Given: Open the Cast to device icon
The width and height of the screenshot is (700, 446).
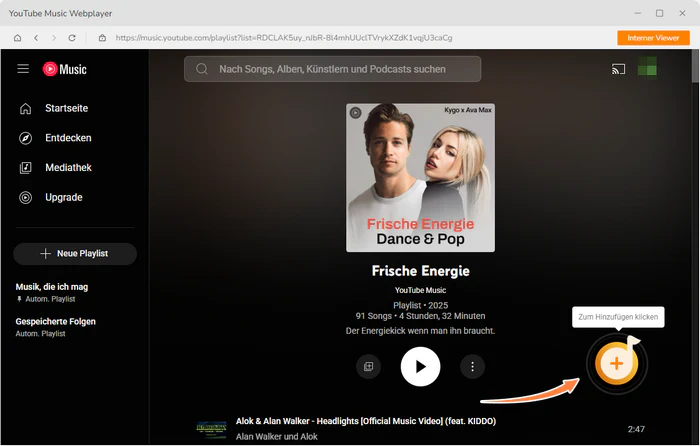Looking at the screenshot, I should pos(618,69).
